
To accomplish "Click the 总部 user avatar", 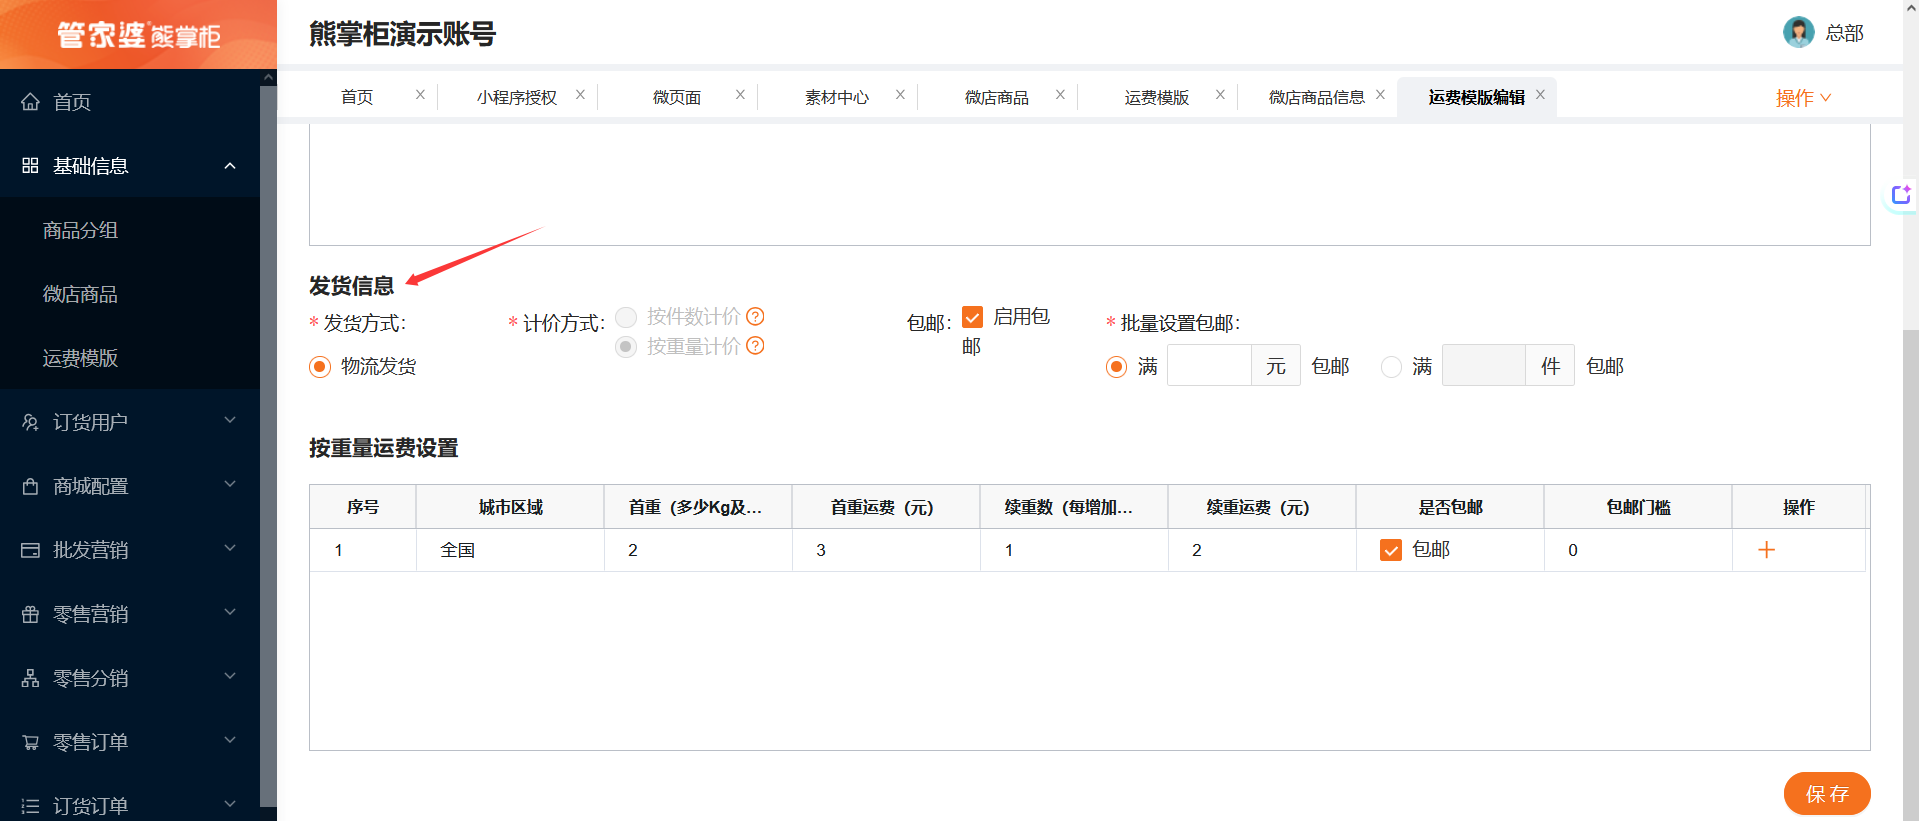I will point(1798,32).
